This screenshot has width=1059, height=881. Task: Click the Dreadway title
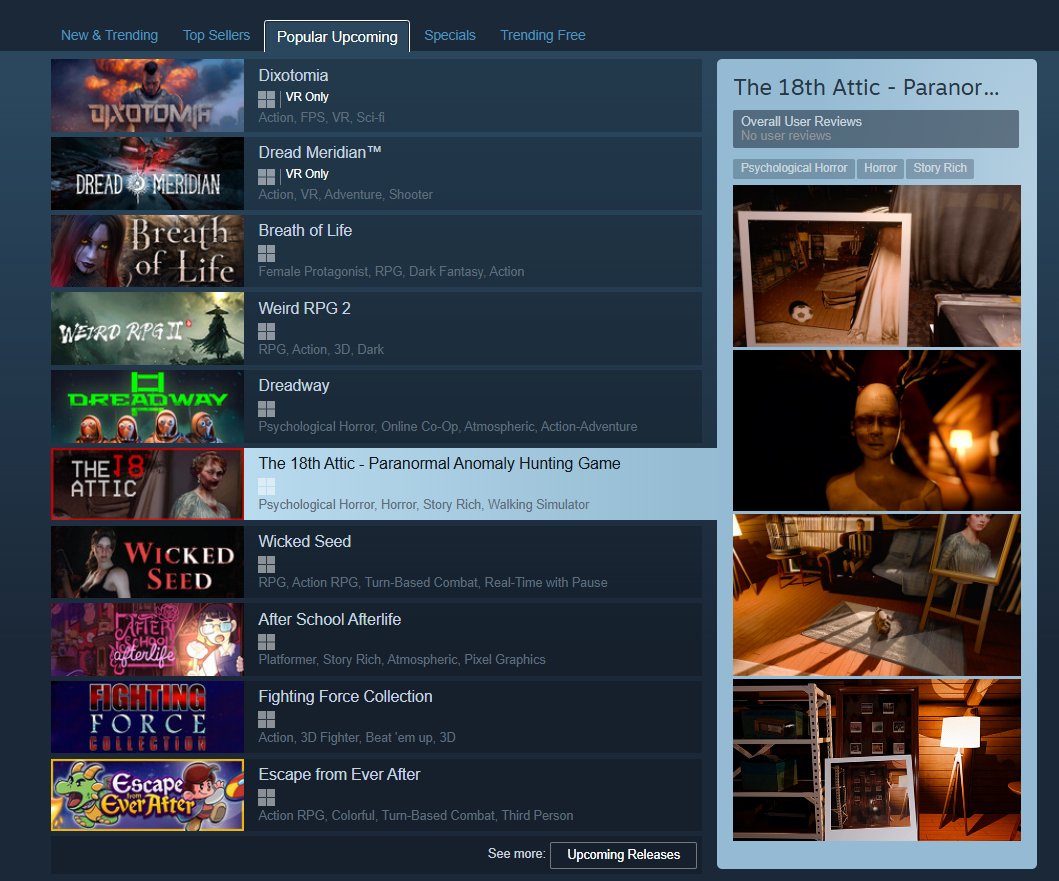[x=294, y=385]
